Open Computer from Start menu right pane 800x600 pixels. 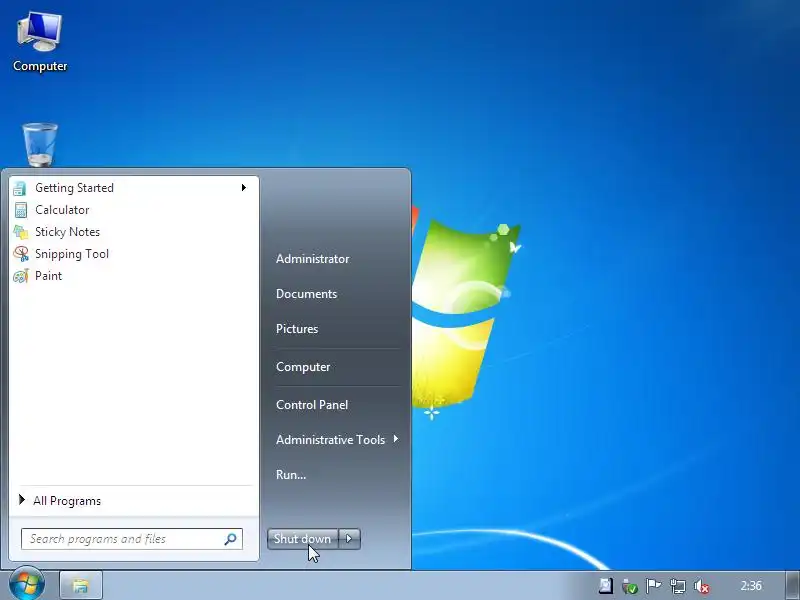303,367
